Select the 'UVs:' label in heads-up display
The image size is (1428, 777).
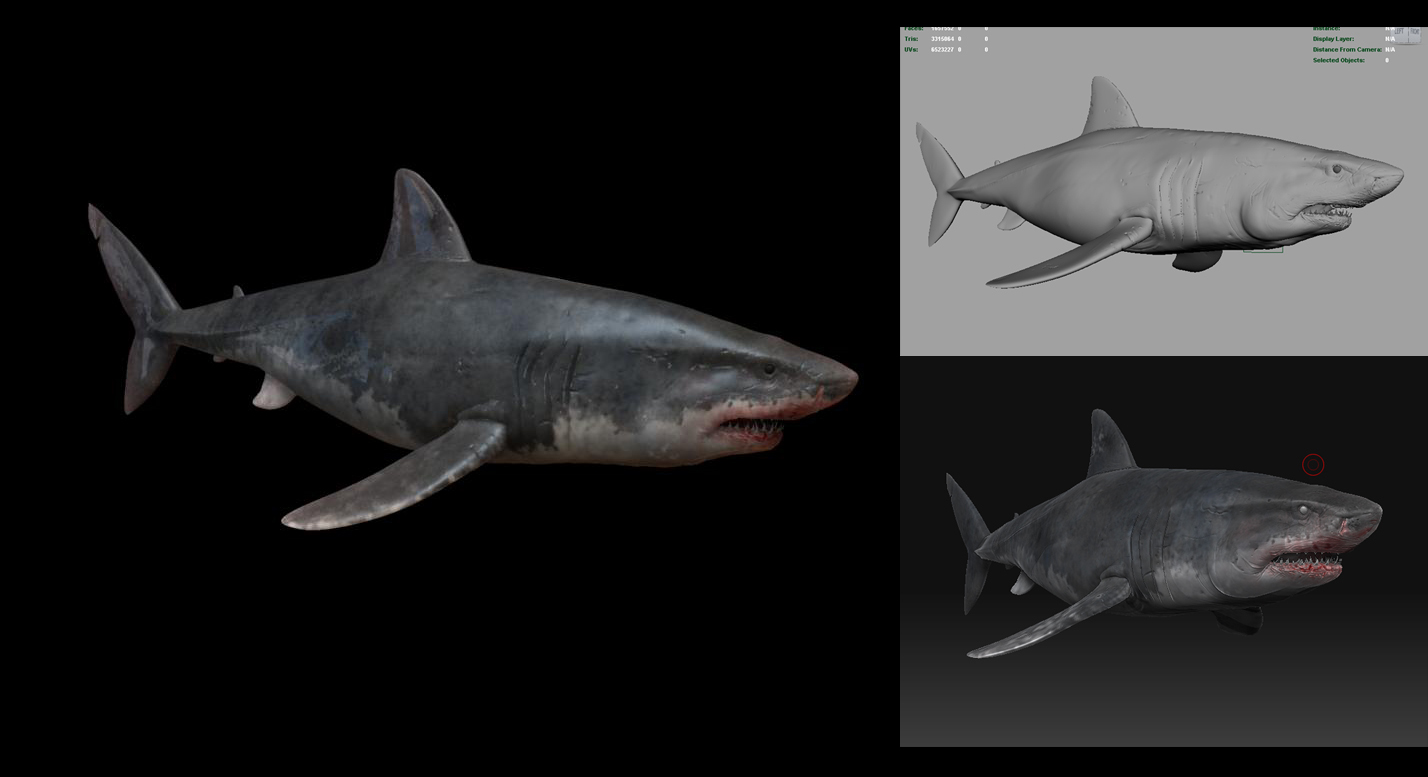click(911, 49)
